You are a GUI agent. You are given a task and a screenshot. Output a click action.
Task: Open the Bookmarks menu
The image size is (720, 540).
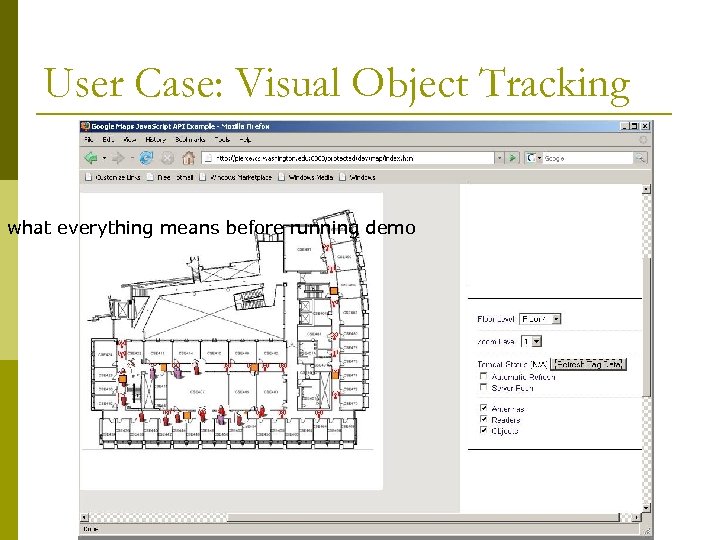coord(190,140)
